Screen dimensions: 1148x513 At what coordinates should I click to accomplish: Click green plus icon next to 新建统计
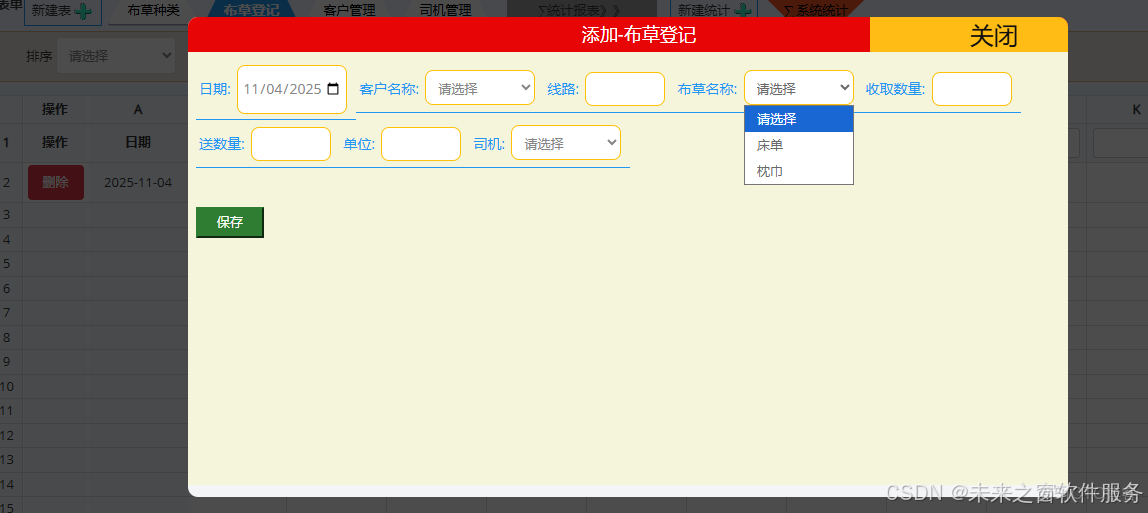pyautogui.click(x=742, y=11)
